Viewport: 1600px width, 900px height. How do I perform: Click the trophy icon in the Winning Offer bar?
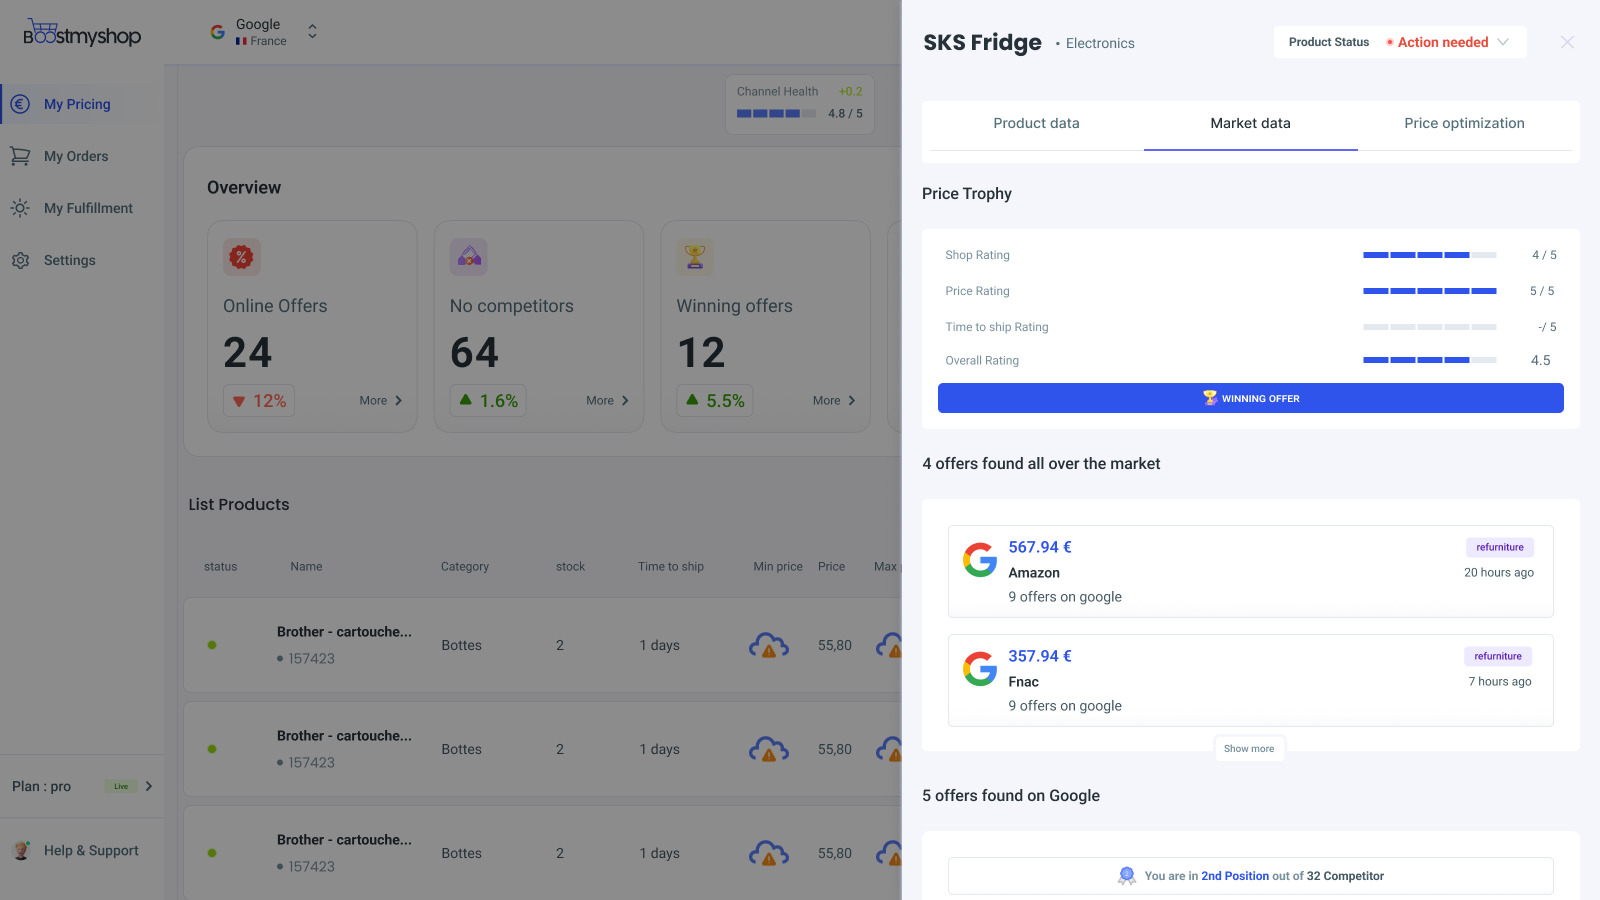(x=1210, y=398)
